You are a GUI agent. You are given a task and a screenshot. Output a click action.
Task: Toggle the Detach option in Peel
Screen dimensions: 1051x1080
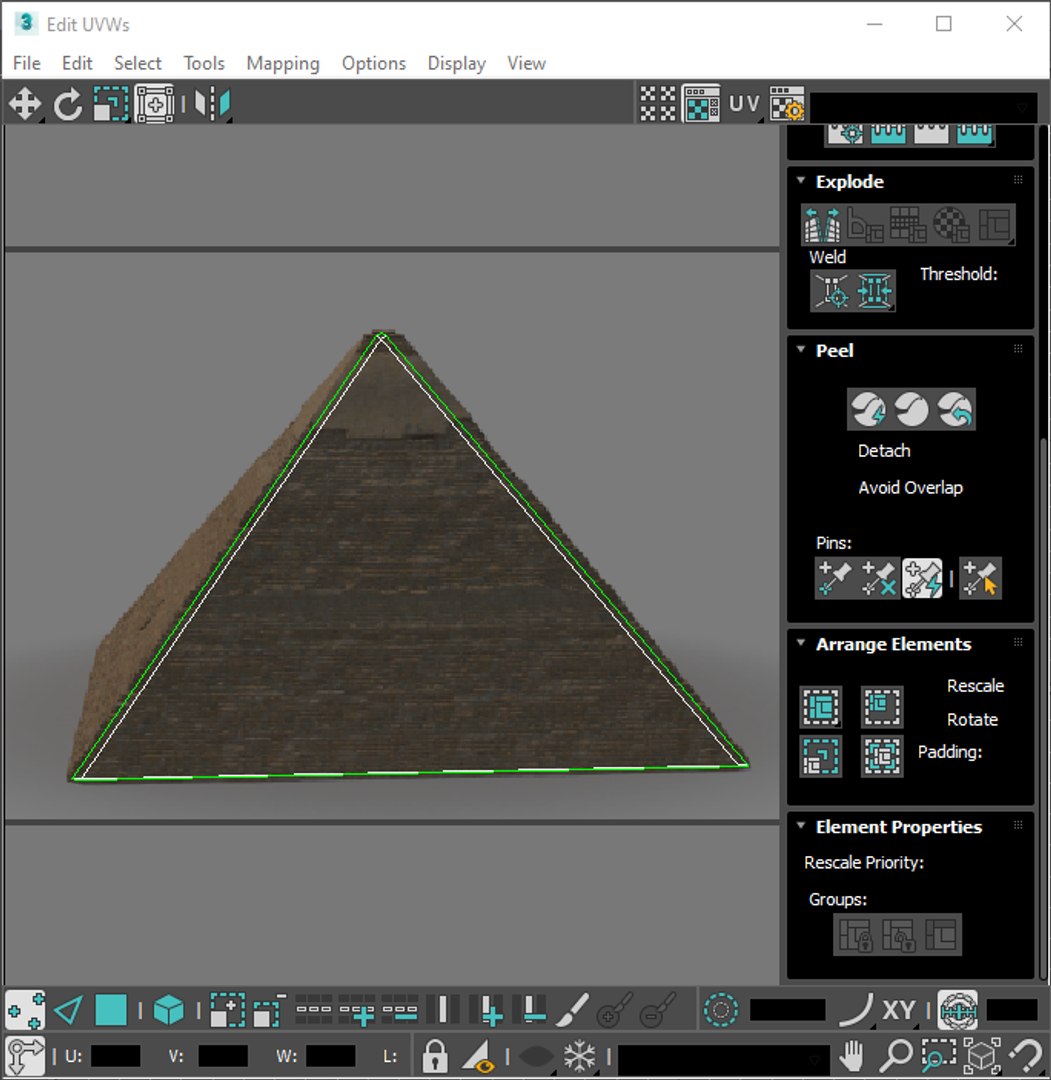(884, 450)
